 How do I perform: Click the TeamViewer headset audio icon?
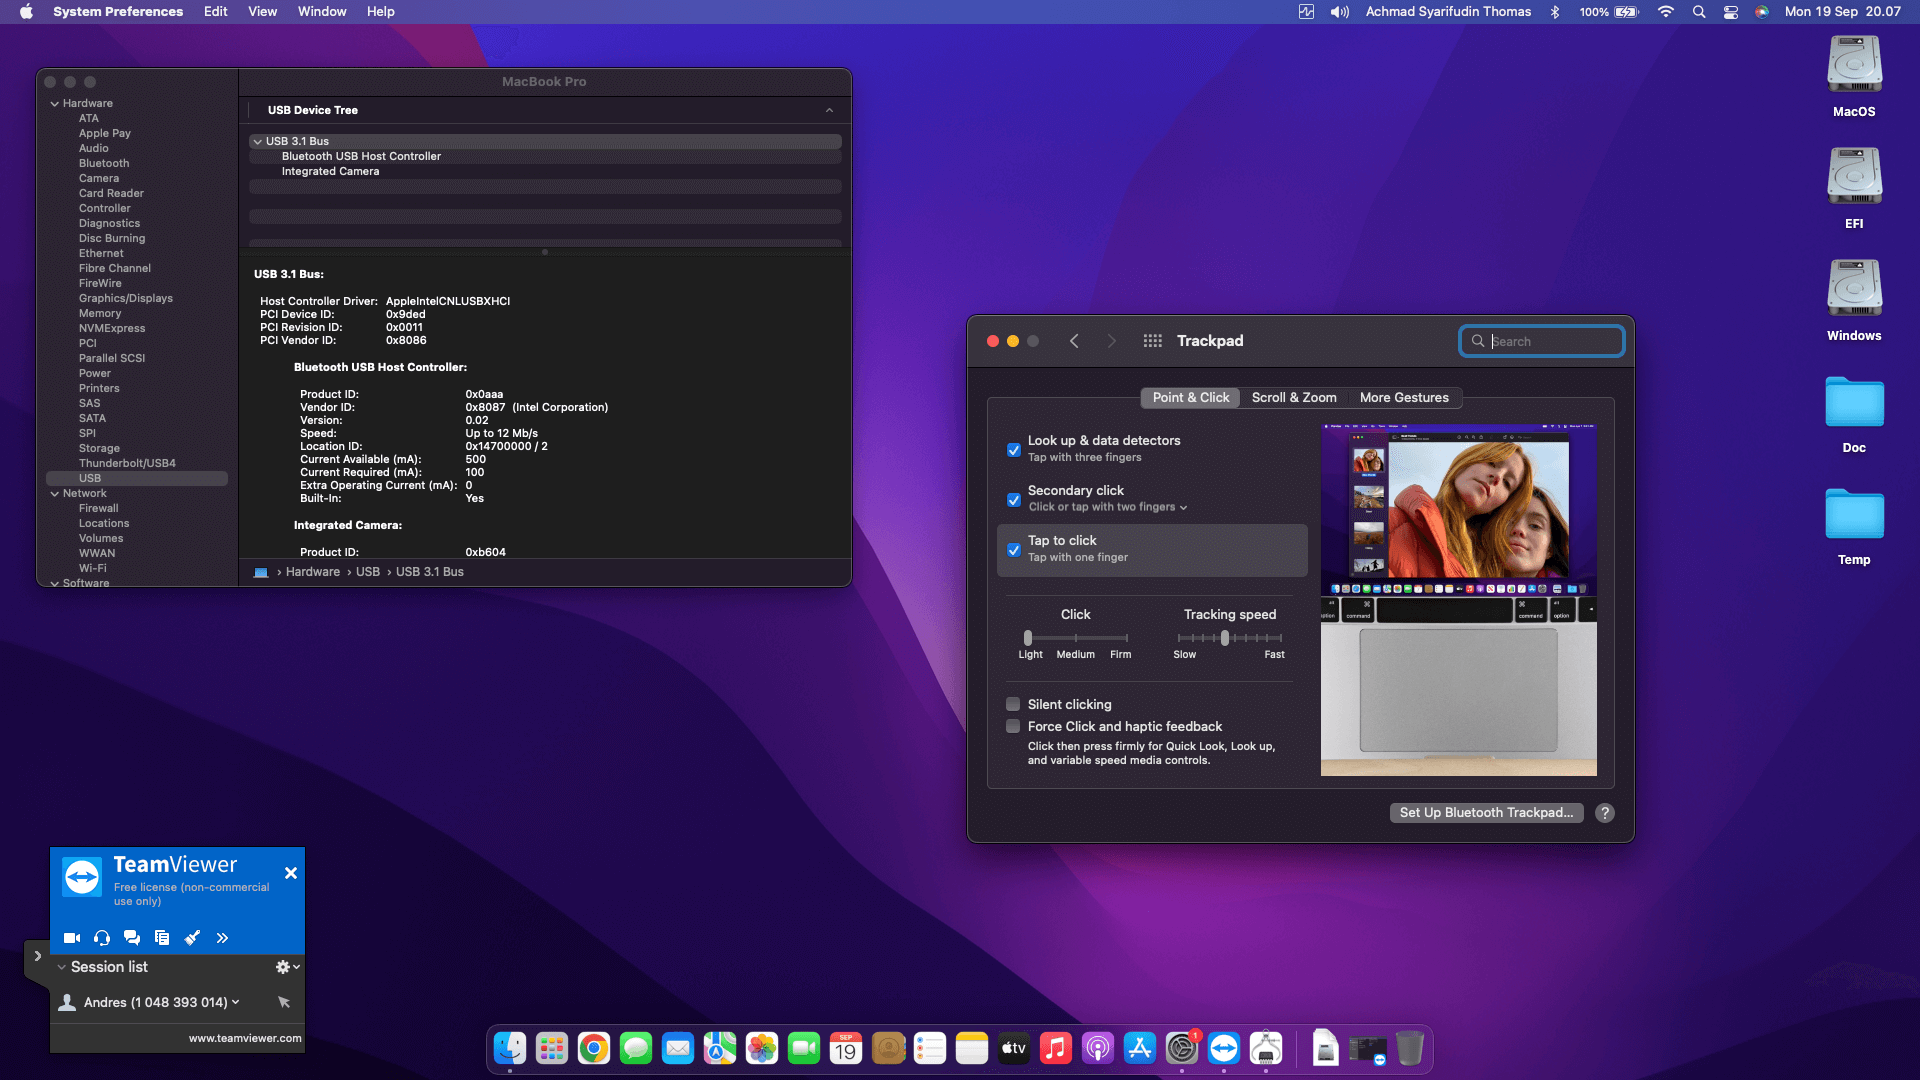point(102,938)
